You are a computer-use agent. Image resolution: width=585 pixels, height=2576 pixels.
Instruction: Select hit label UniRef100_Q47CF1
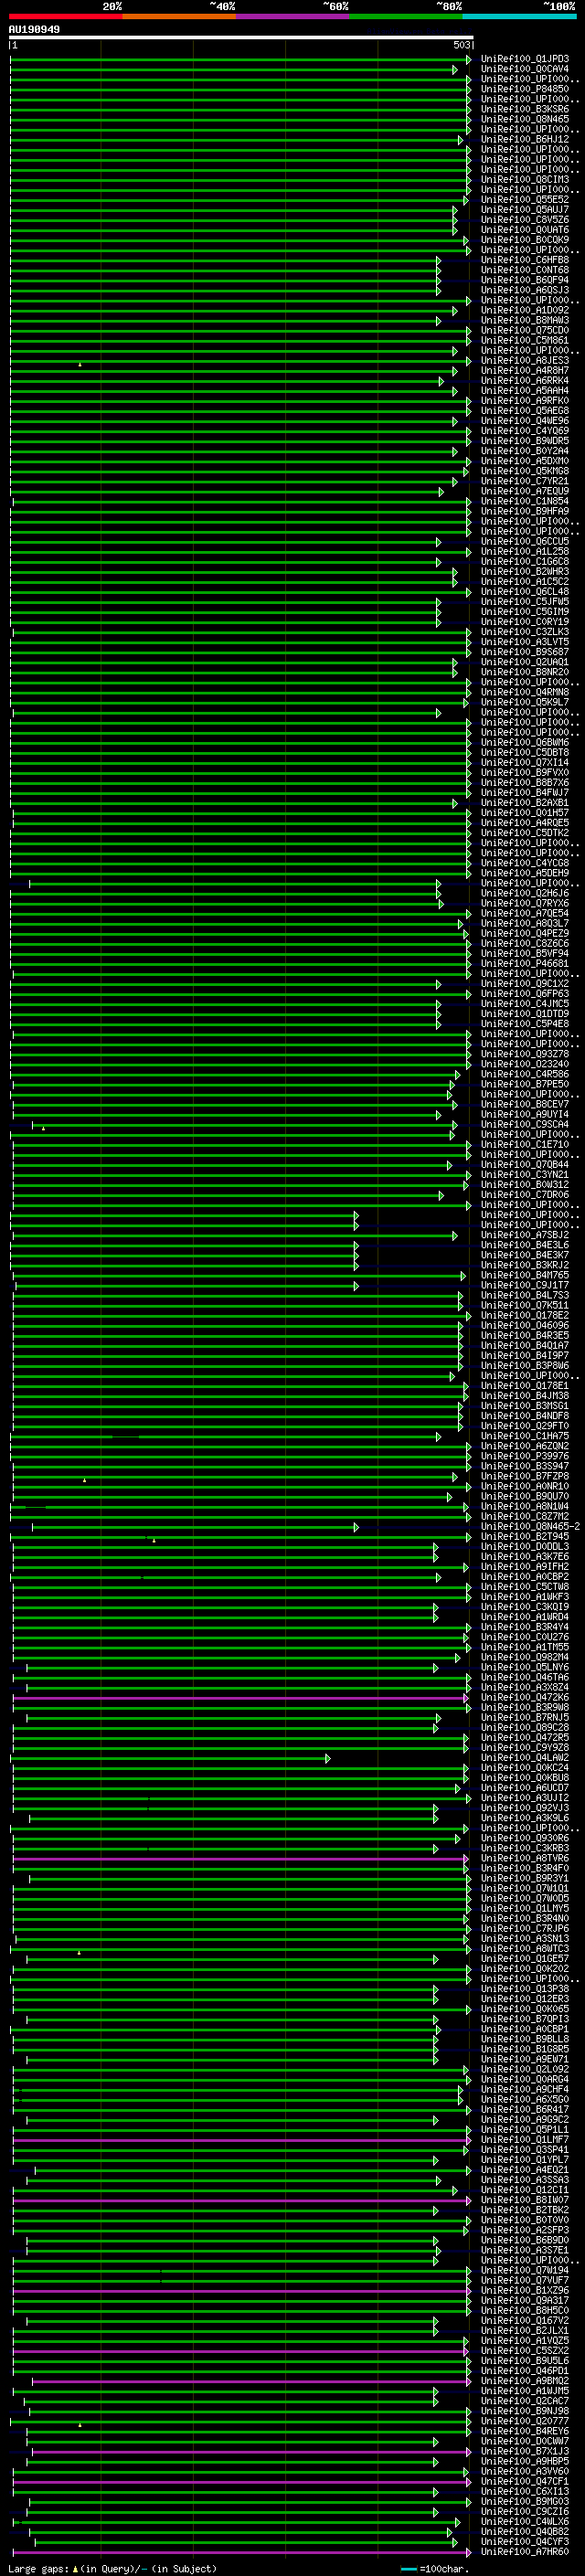tap(525, 2481)
